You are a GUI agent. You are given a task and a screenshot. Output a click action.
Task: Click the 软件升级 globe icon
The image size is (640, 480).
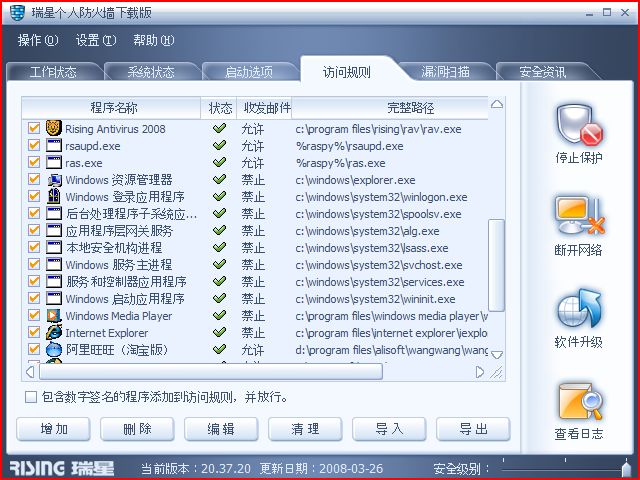tap(579, 309)
